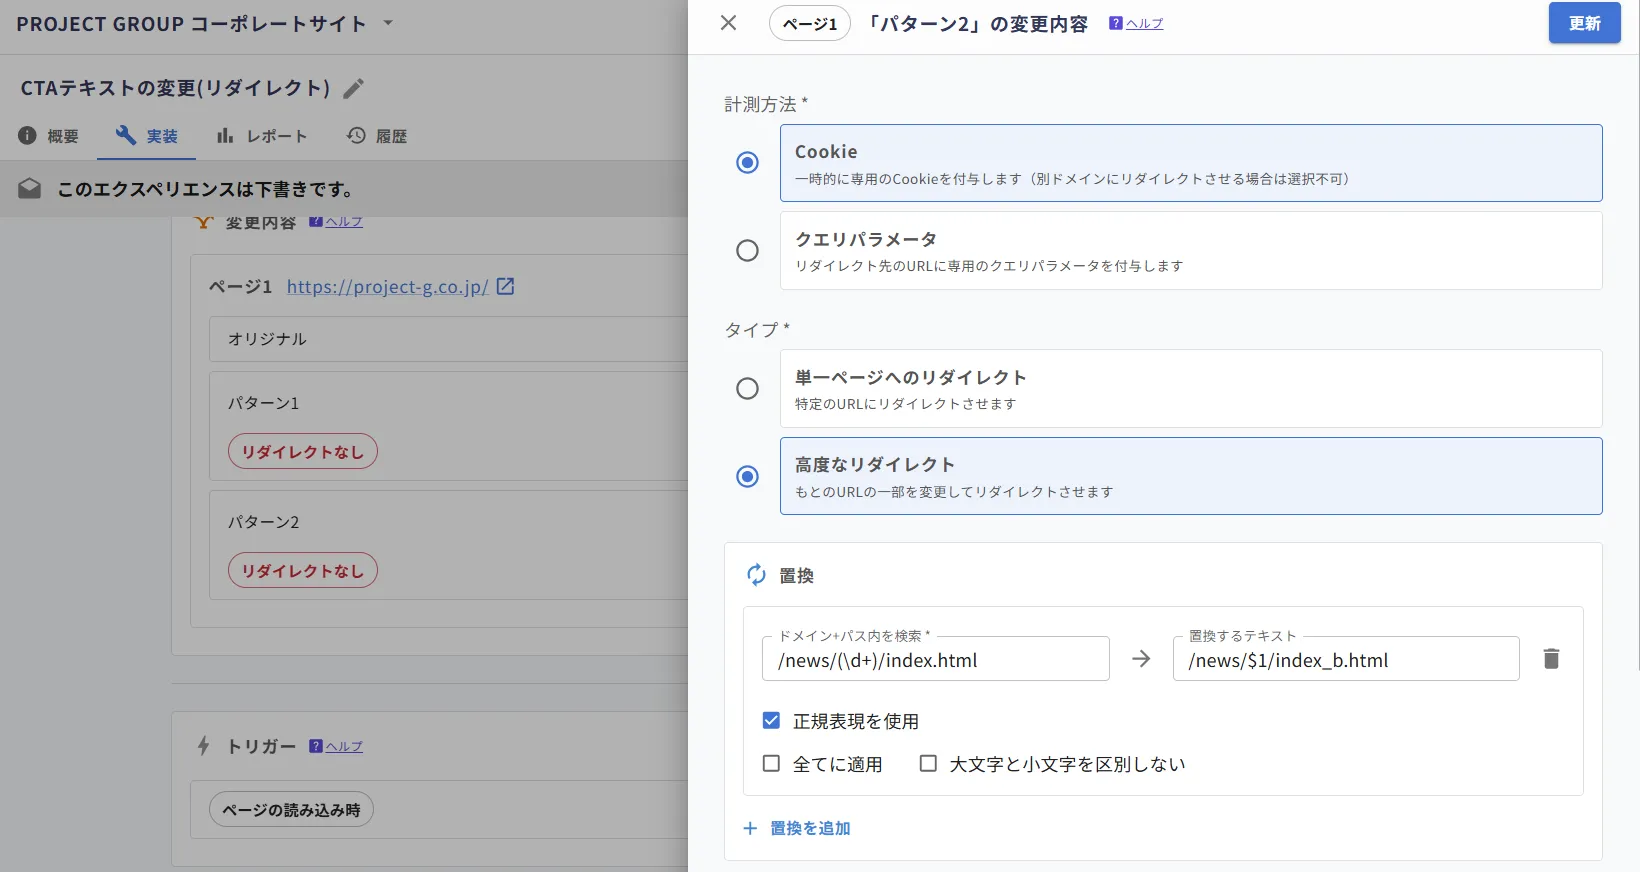Enable 全てに適用 checkbox
1640x872 pixels.
(771, 763)
